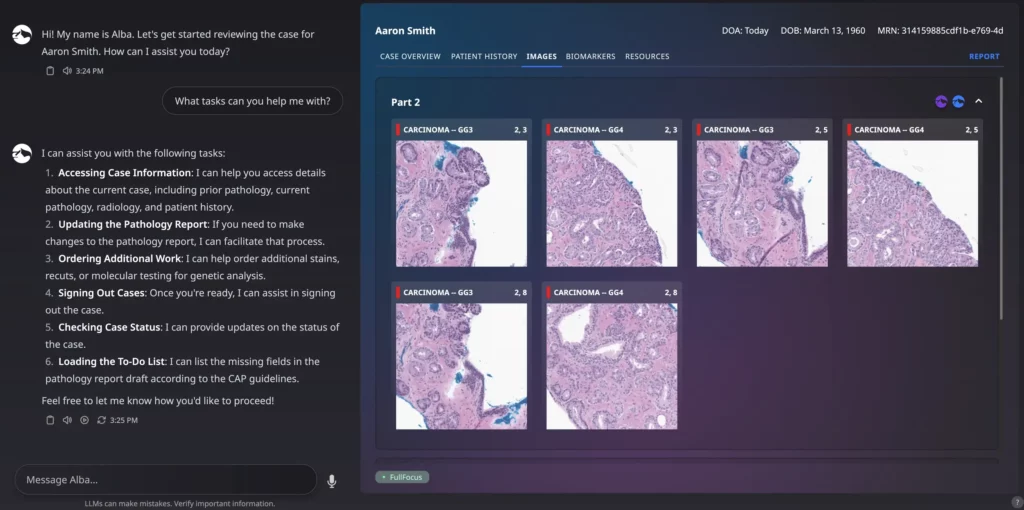Switch to the Patient History tab
This screenshot has height=510, width=1024.
coord(484,57)
